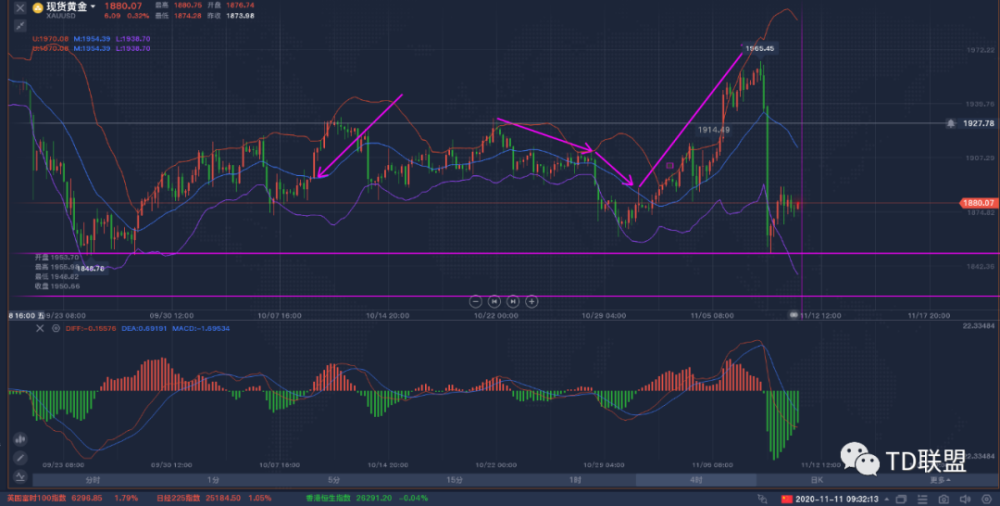
Task: Select the 分时 timeframe tab
Action: tap(91, 480)
